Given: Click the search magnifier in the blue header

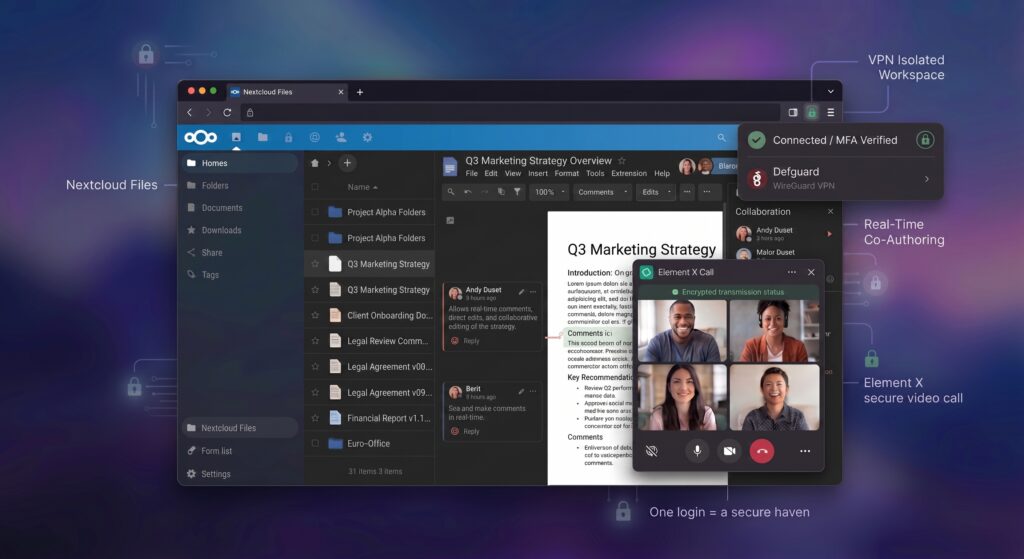Looking at the screenshot, I should (x=721, y=137).
